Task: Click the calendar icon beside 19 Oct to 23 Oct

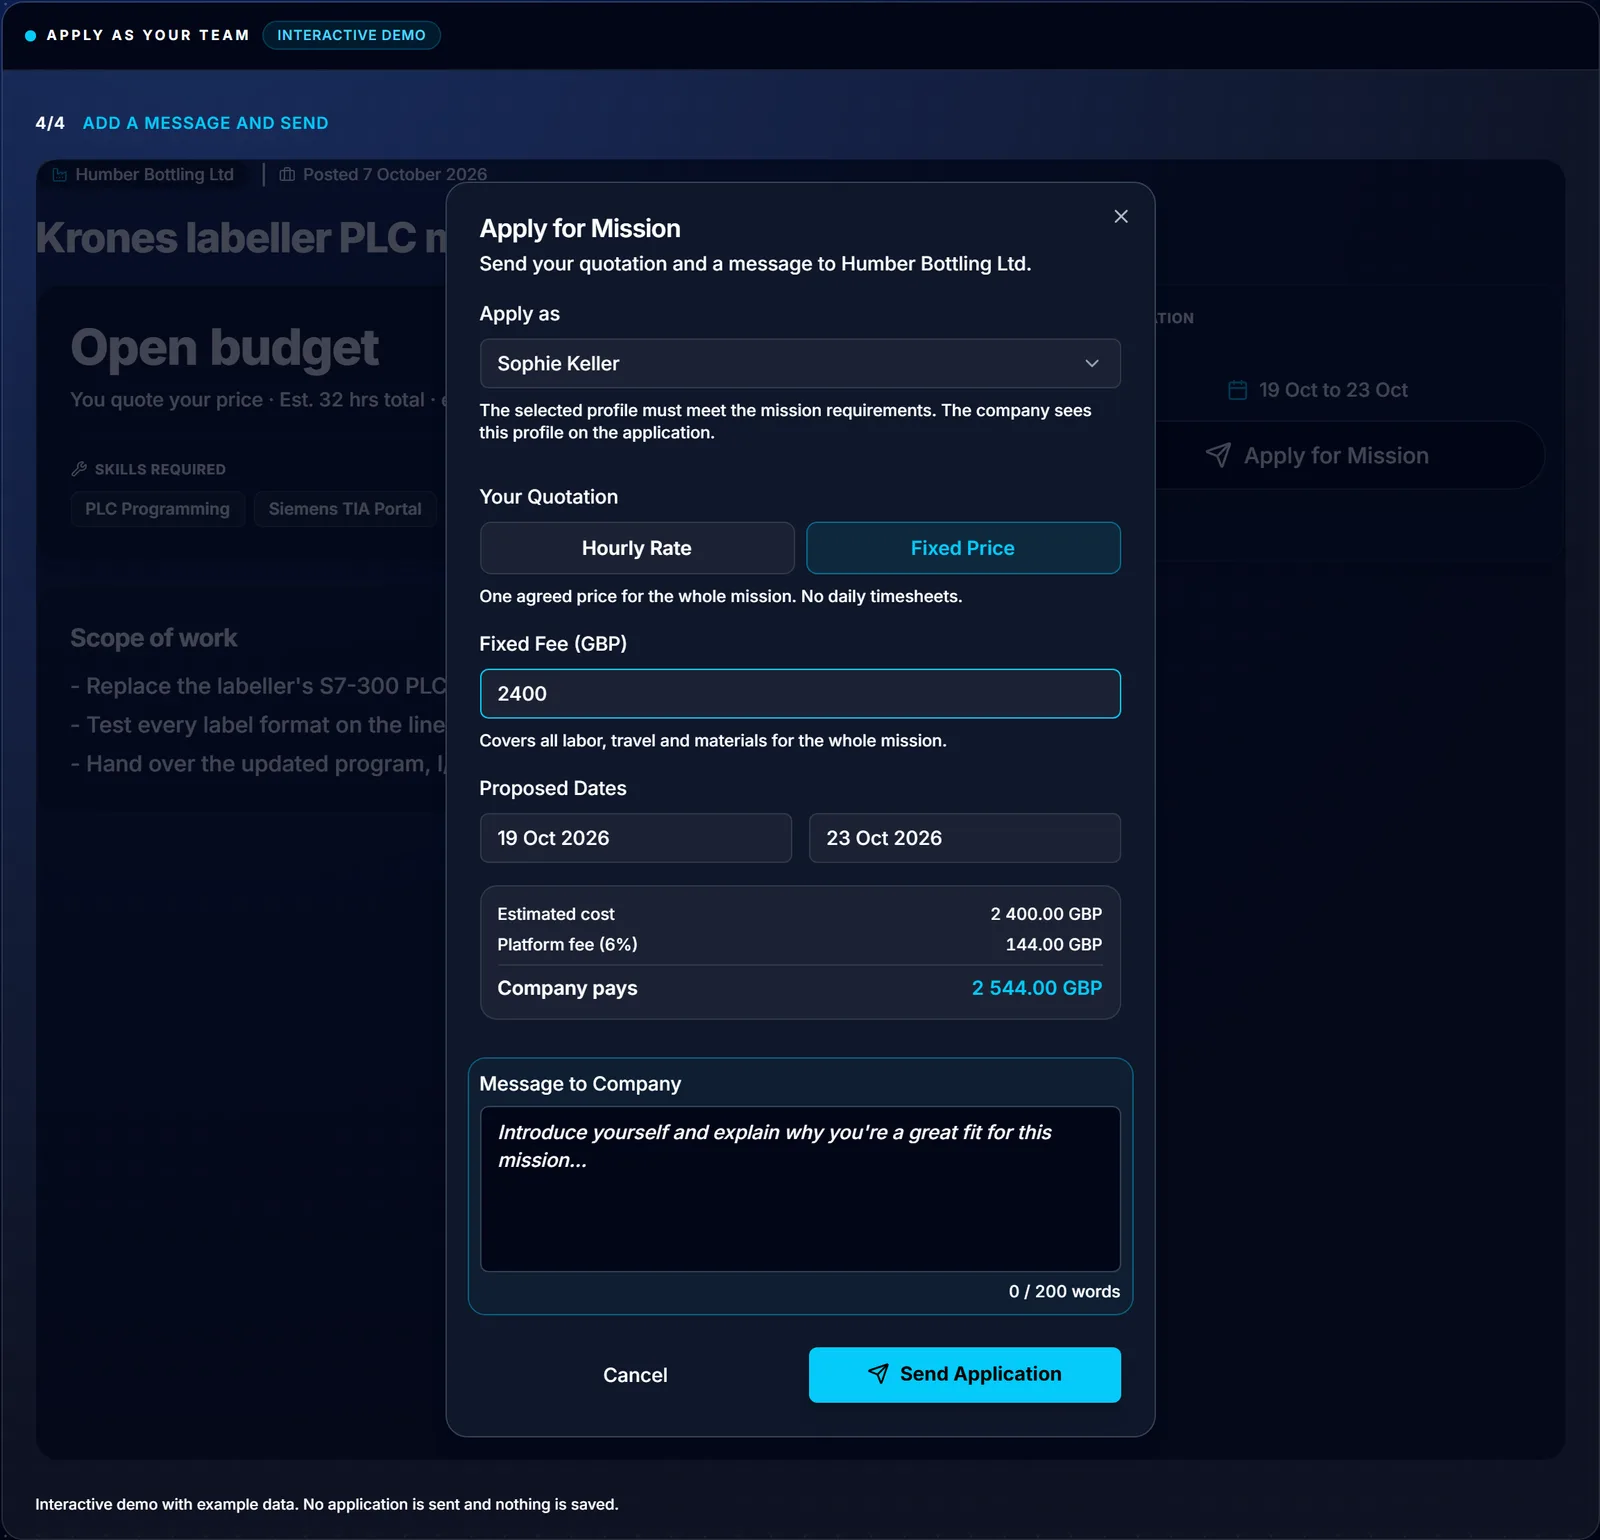Action: click(1237, 390)
